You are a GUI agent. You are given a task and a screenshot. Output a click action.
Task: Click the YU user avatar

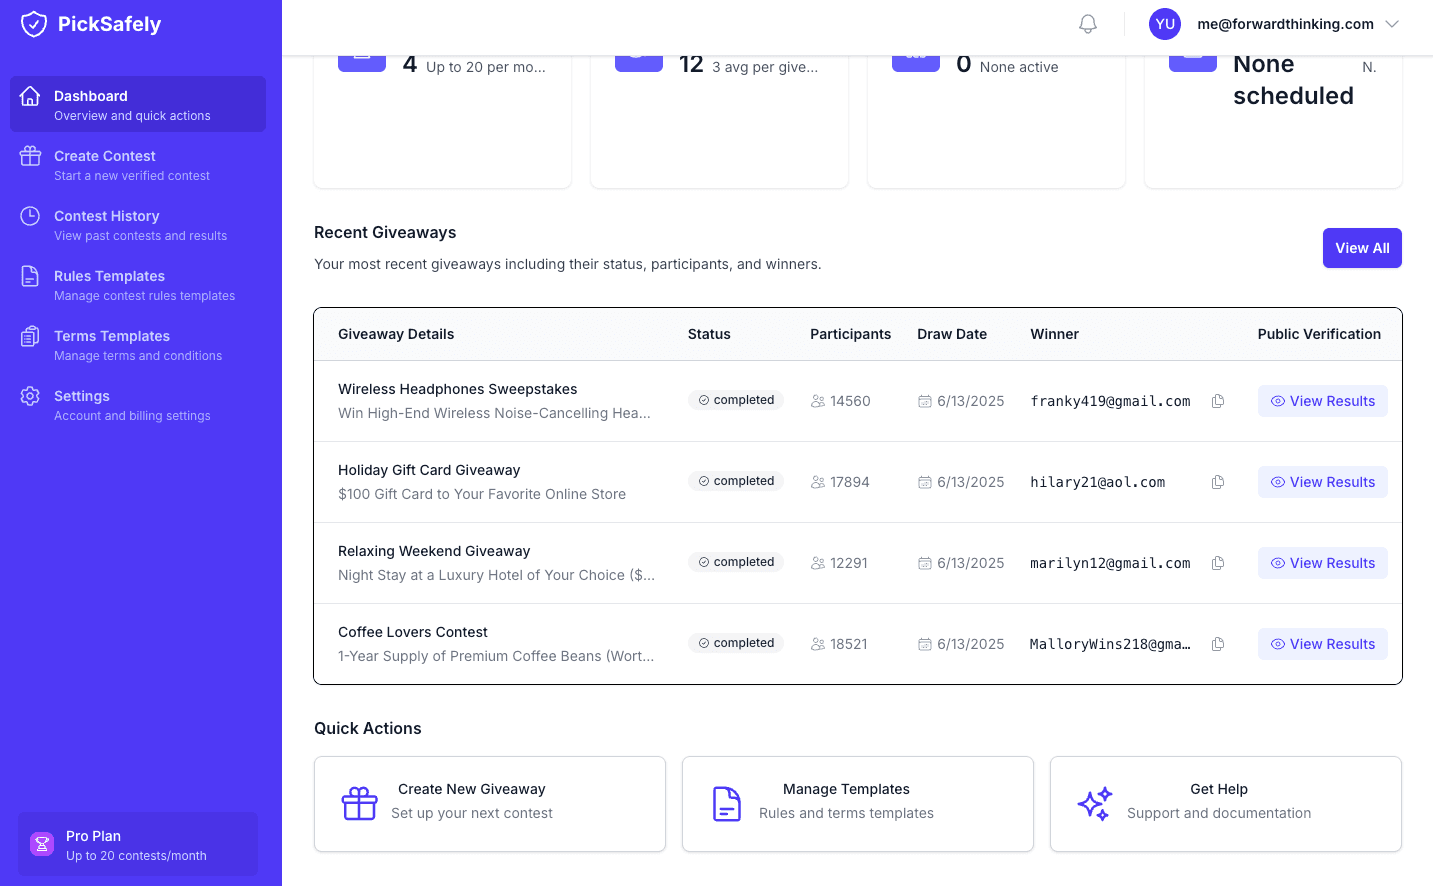click(1165, 24)
